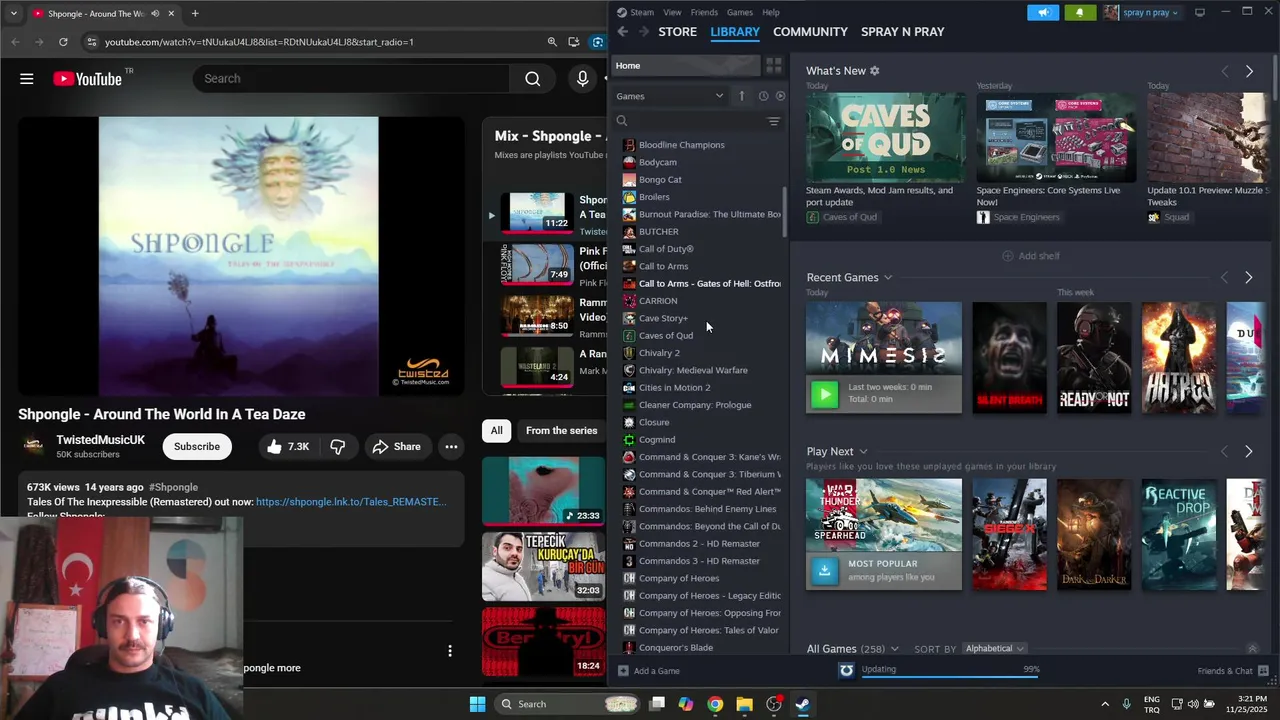Open Steam Help menu
The width and height of the screenshot is (1280, 720).
pyautogui.click(x=771, y=12)
